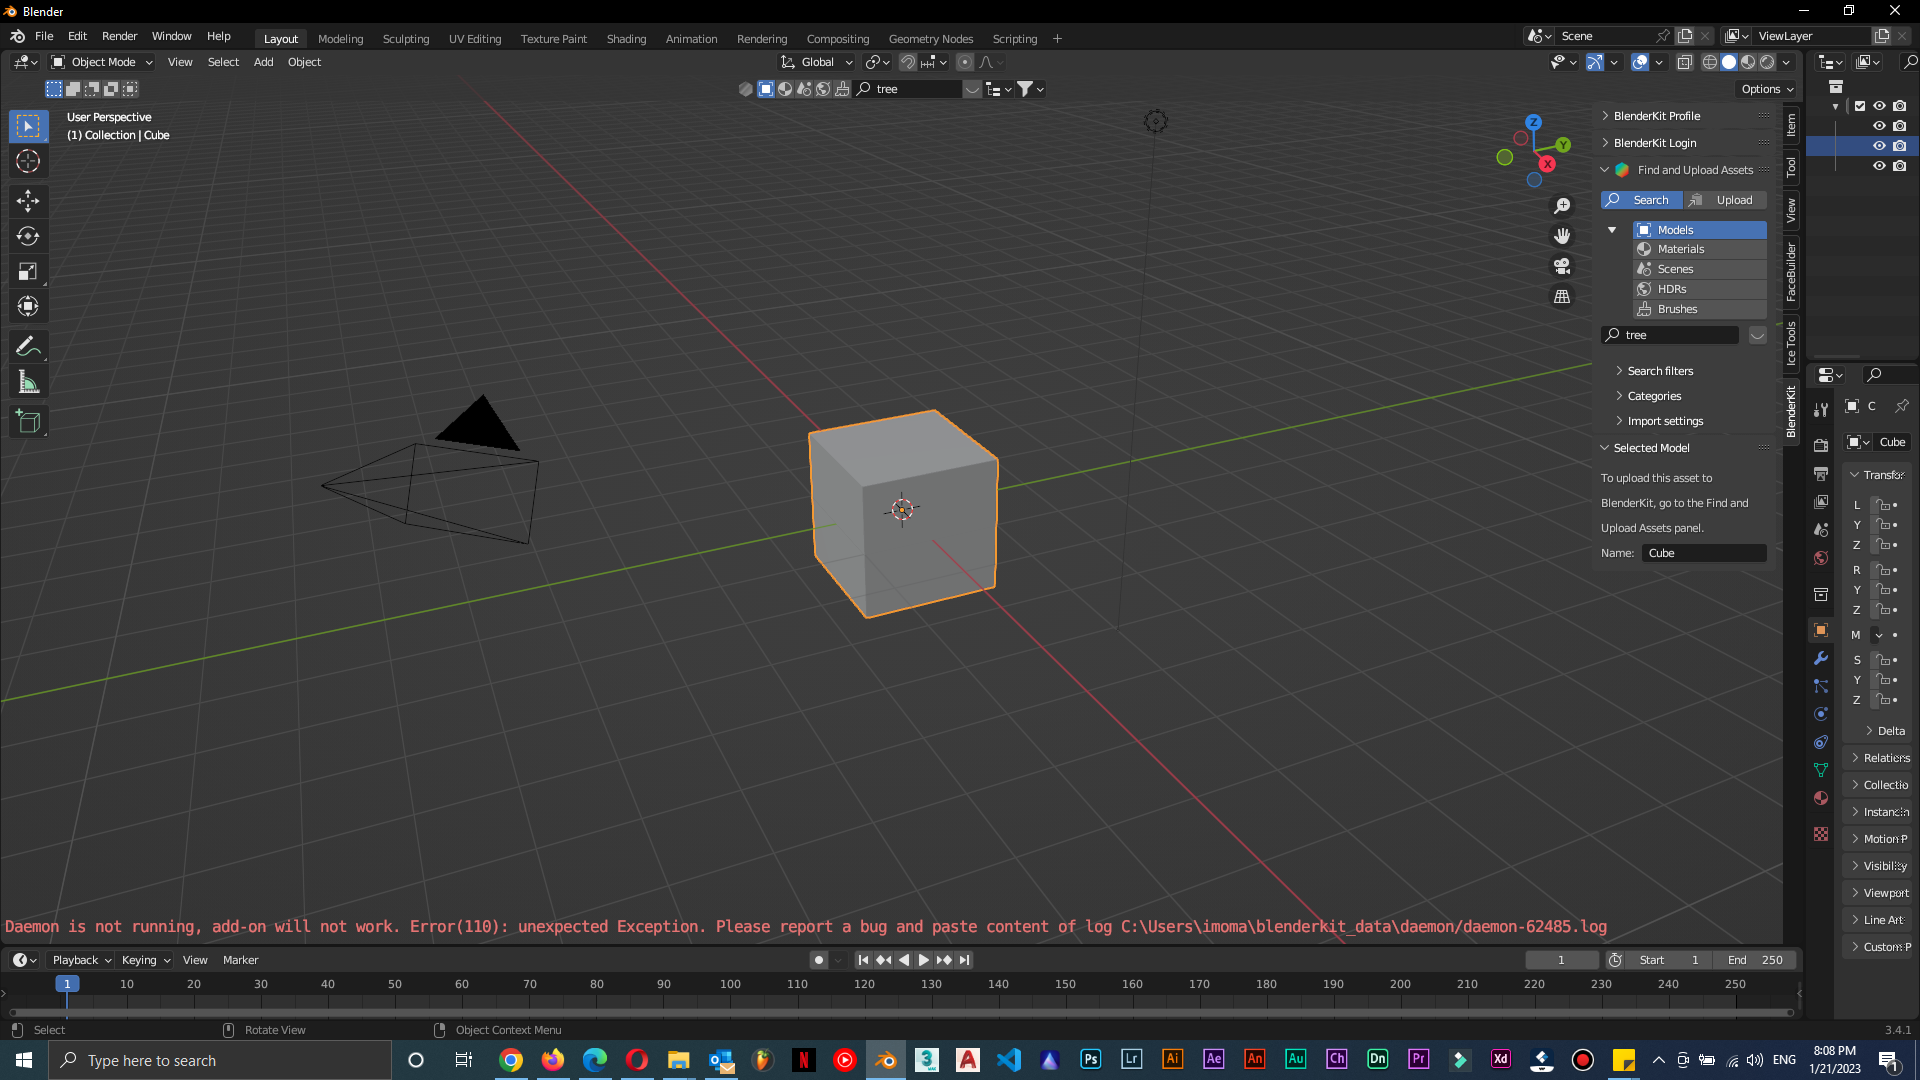Jump to timeline start frame button
1920x1080 pixels.
point(863,960)
